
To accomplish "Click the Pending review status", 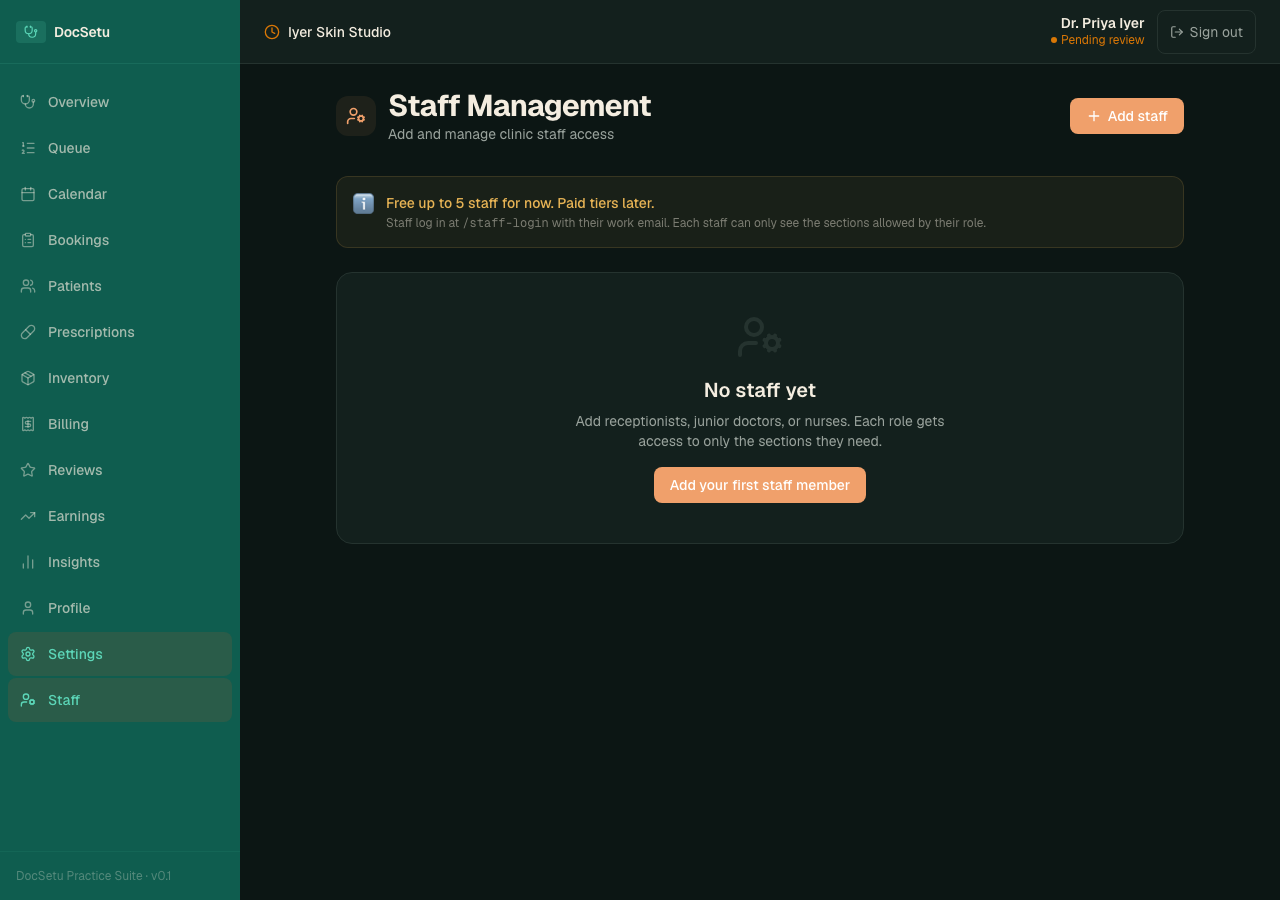I will coord(1097,40).
